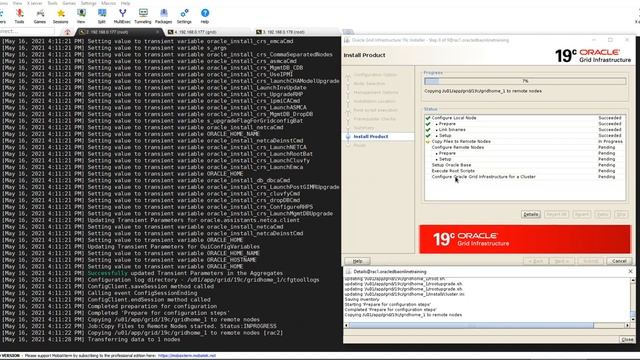
Task: Select the Install Product step in sidebar
Action: pos(371,137)
